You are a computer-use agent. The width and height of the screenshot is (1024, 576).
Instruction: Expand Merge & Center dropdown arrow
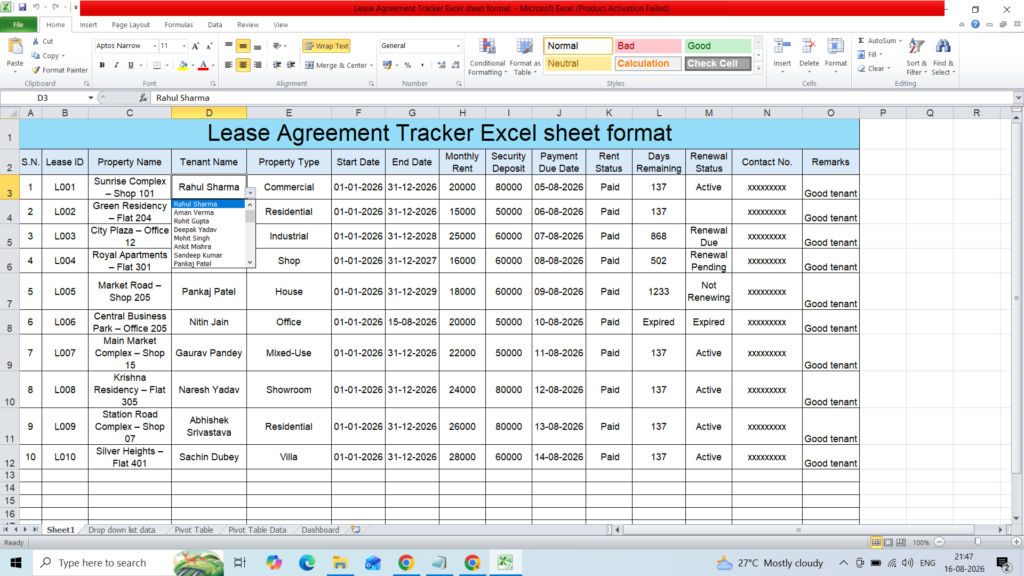pyautogui.click(x=372, y=65)
